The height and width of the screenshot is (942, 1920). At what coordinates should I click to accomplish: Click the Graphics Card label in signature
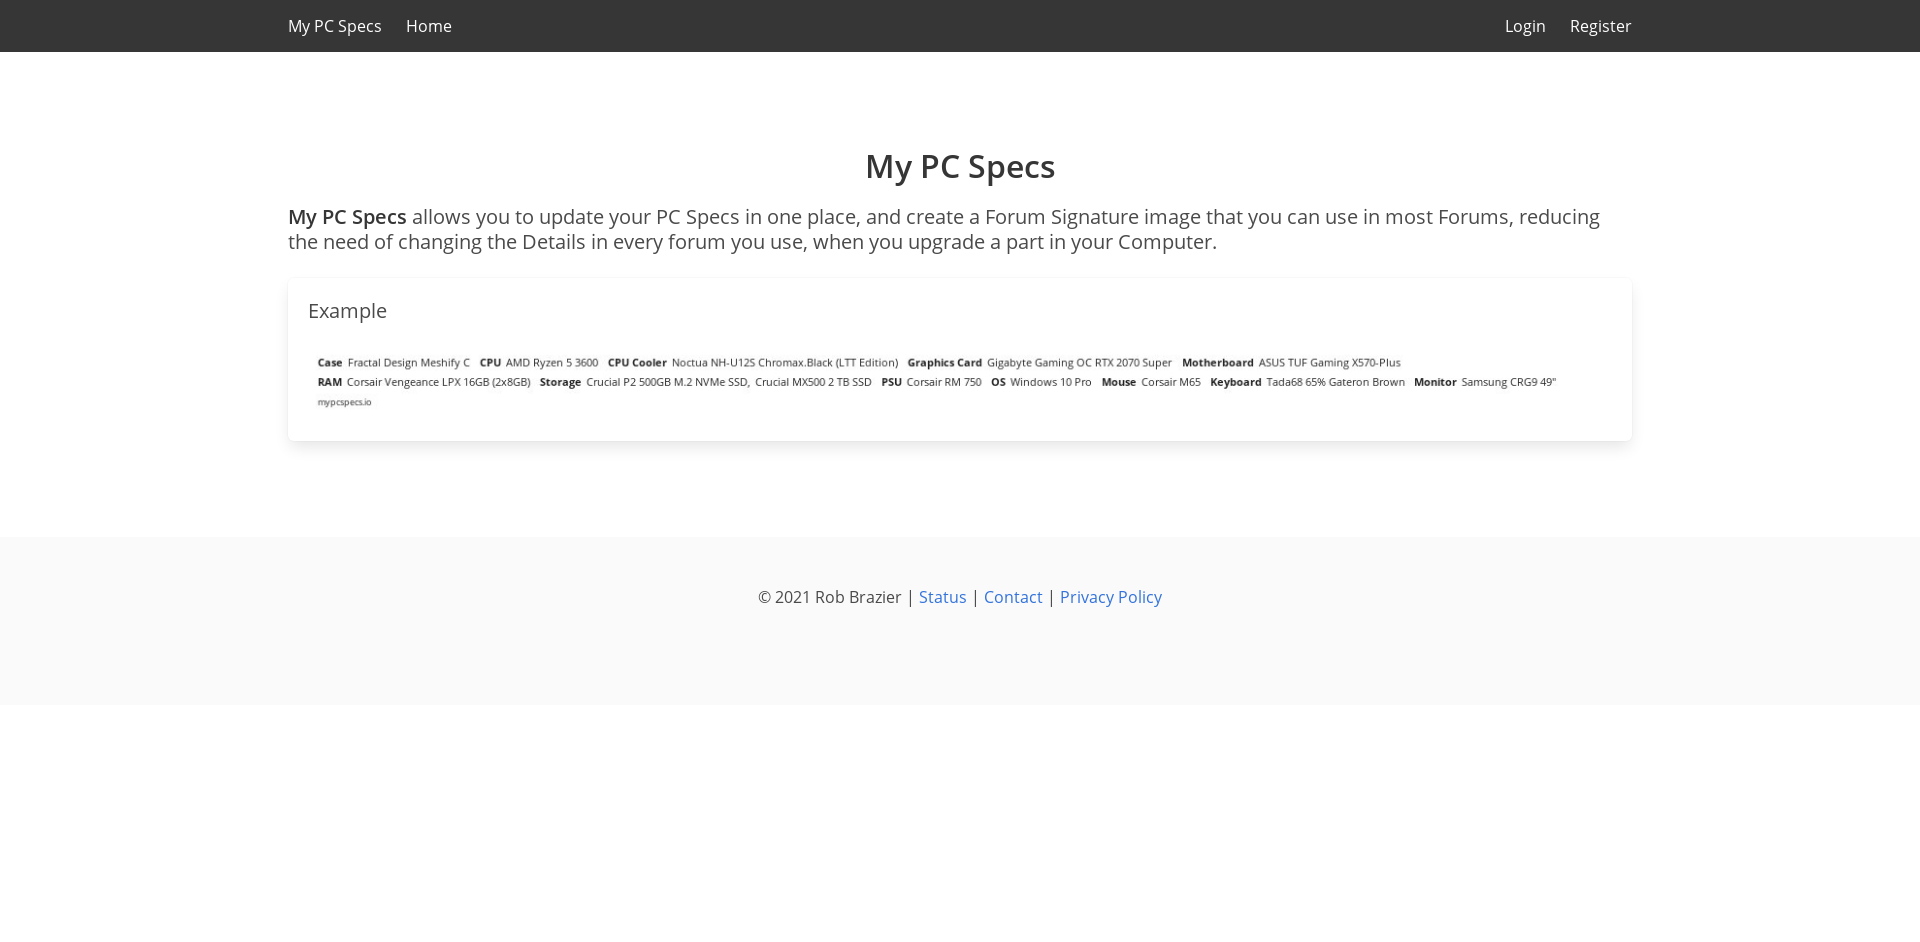pyautogui.click(x=944, y=363)
